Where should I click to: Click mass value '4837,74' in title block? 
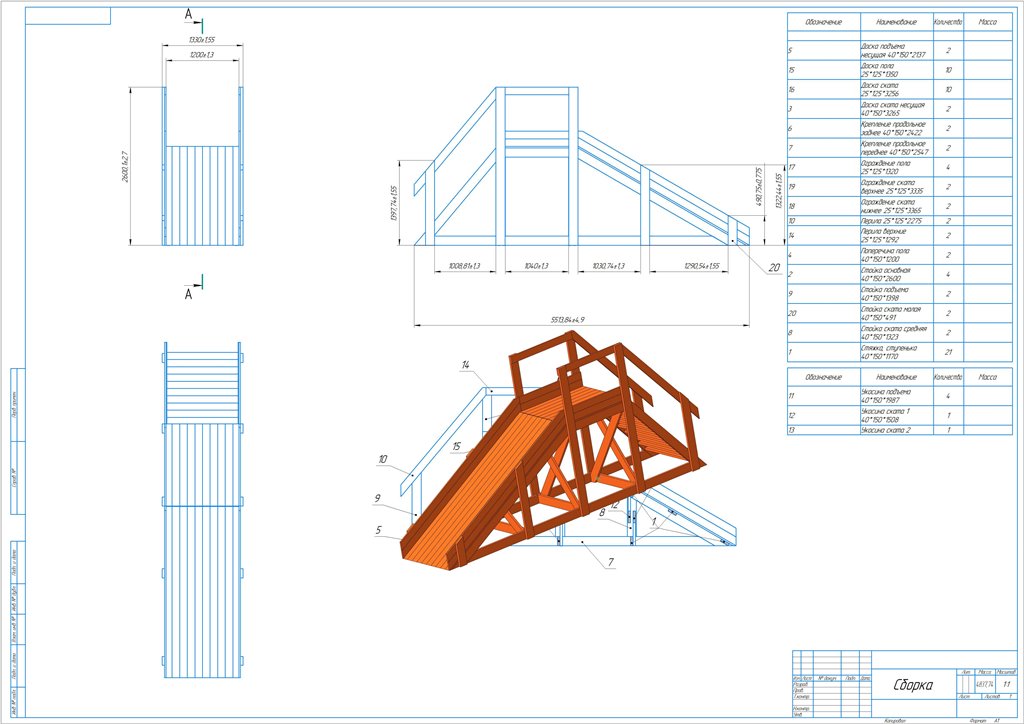point(985,684)
